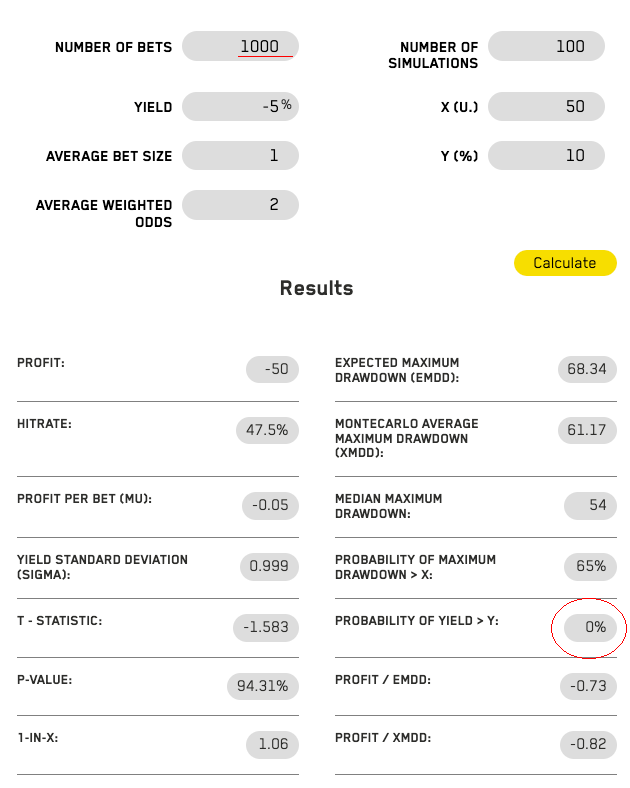Click the Y (%) input field
630x788 pixels.
tap(547, 155)
